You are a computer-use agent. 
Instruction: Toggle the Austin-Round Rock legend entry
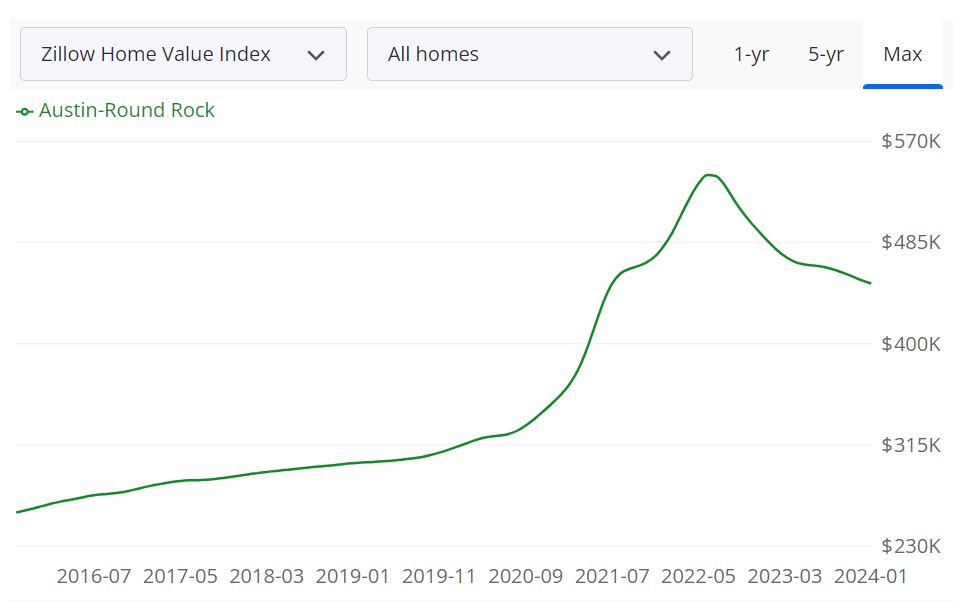115,111
